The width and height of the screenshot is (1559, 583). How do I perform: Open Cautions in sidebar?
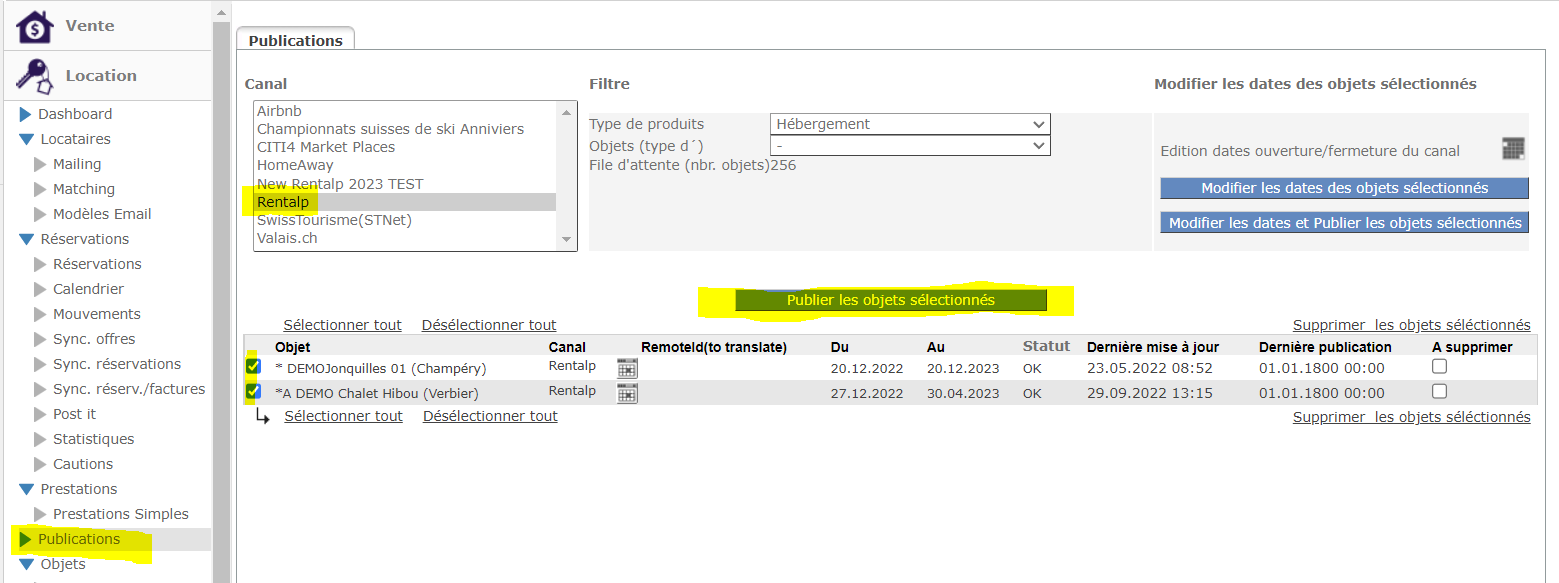coord(83,464)
